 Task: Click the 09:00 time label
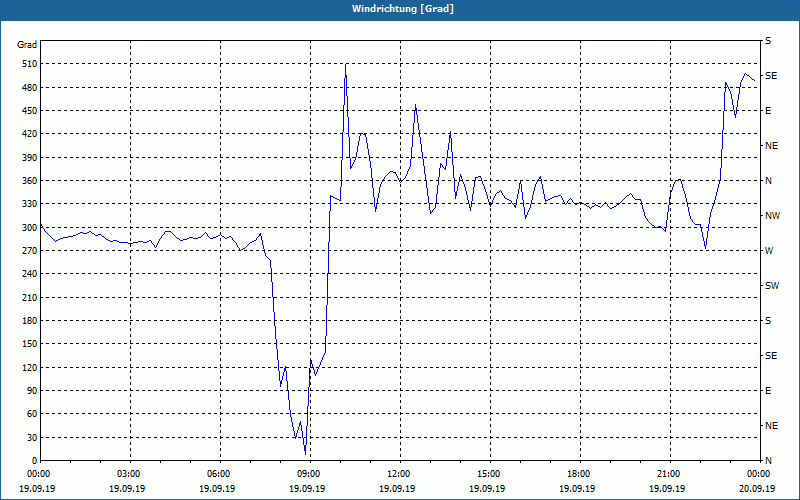[x=308, y=474]
